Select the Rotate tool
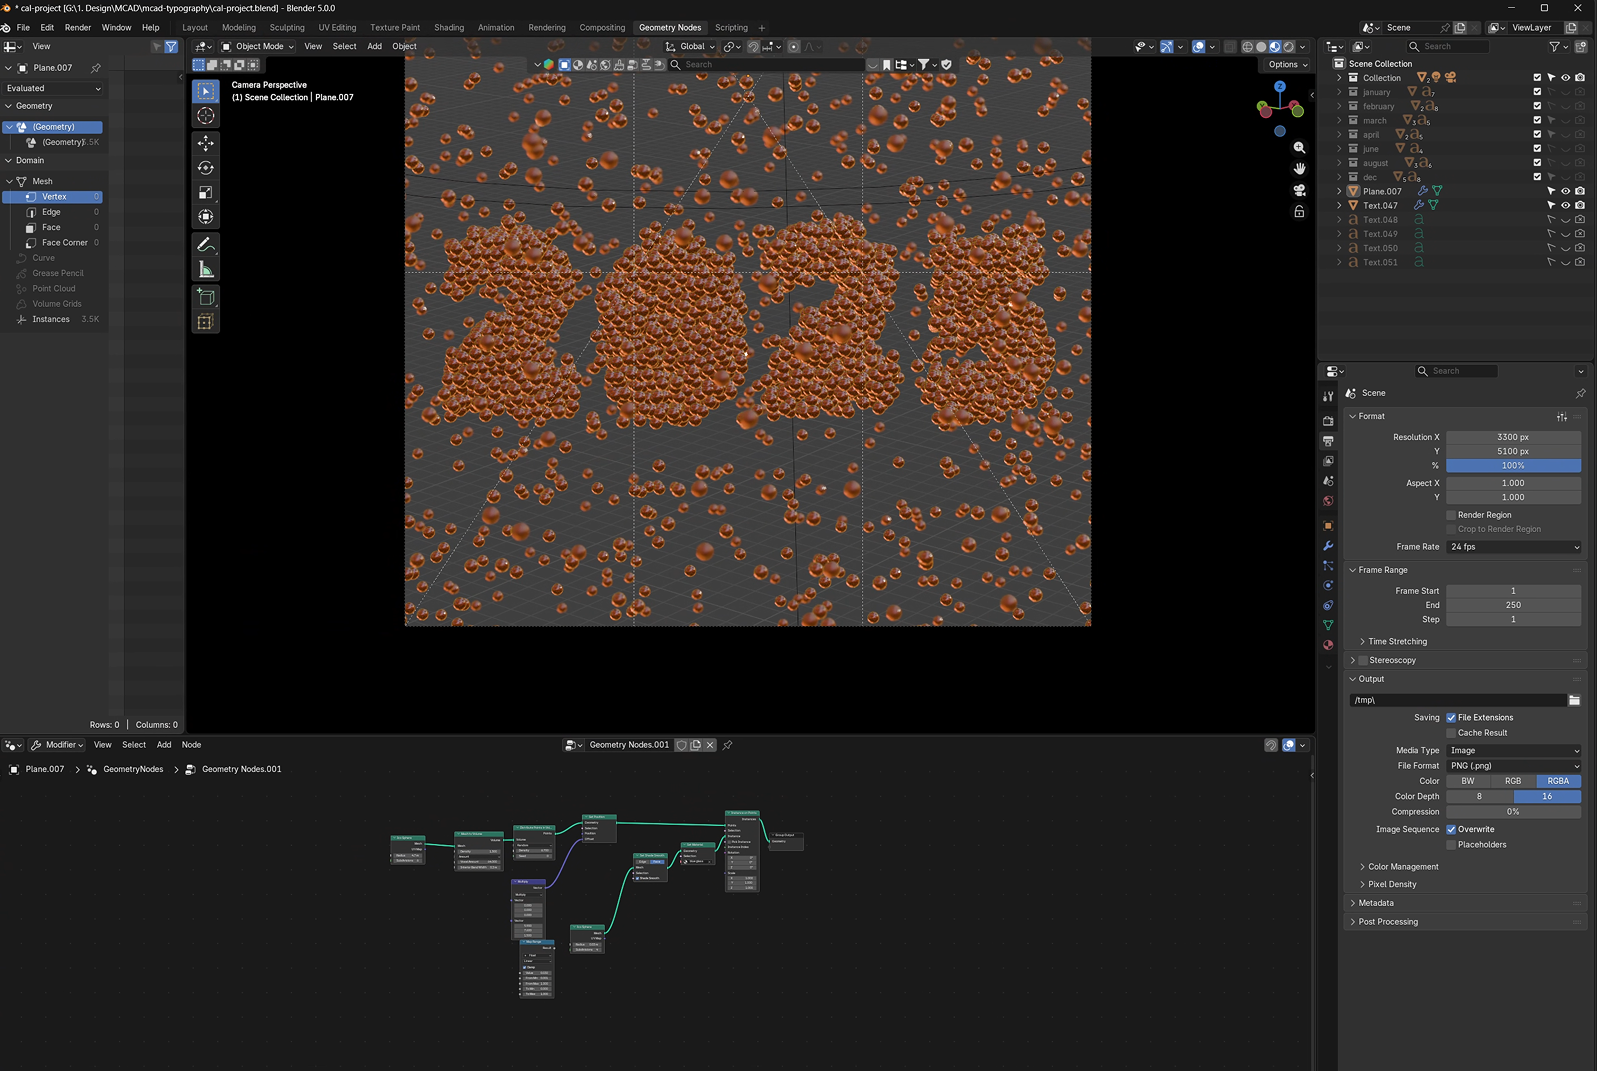 (x=206, y=168)
